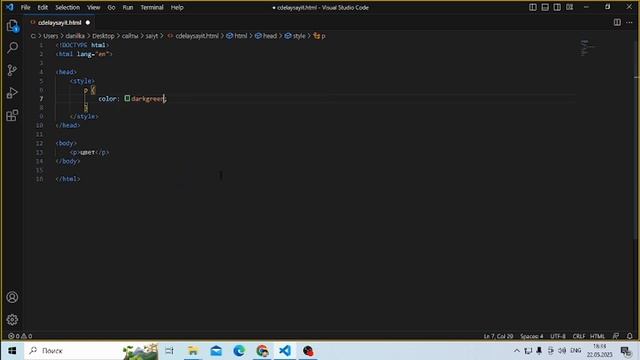Click the closing </html> tag
The height and width of the screenshot is (360, 640).
click(x=68, y=179)
